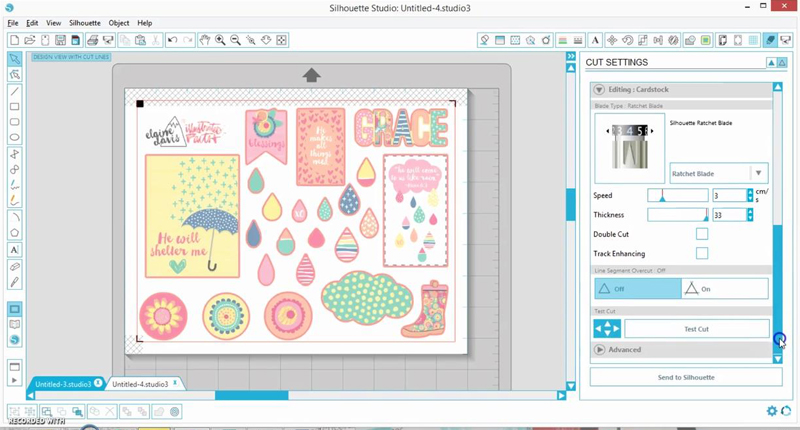
Task: Increase the blade setting with the right arrow
Action: click(652, 131)
